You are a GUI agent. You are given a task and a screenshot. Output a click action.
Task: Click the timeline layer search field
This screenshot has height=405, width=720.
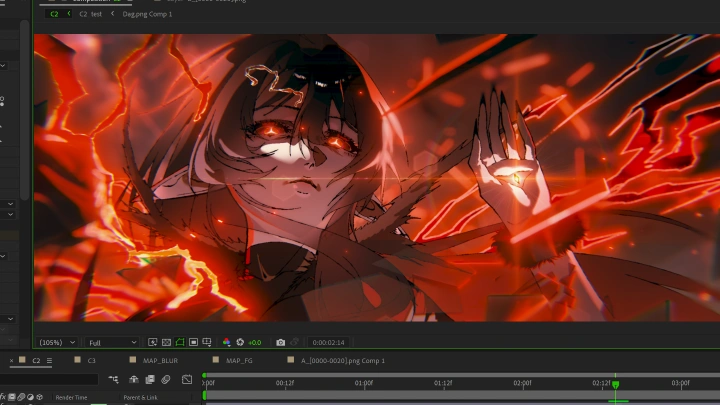[49, 379]
